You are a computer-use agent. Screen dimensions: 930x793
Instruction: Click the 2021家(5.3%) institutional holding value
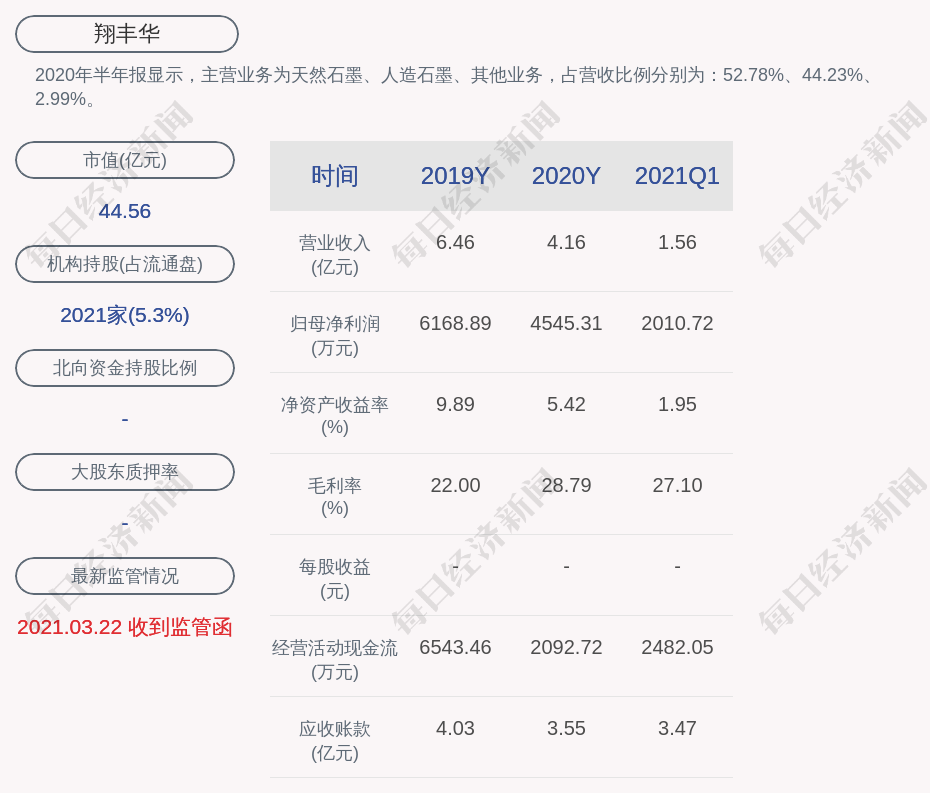pyautogui.click(x=125, y=315)
